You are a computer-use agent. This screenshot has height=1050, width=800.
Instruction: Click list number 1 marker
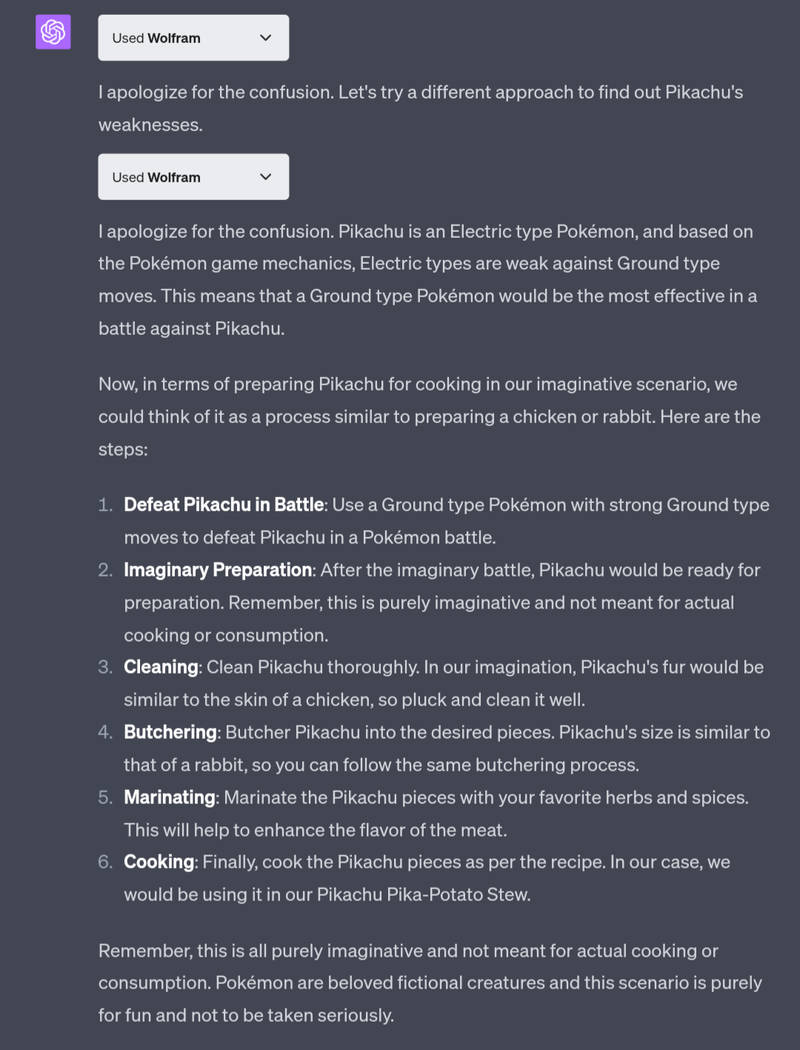tap(105, 504)
